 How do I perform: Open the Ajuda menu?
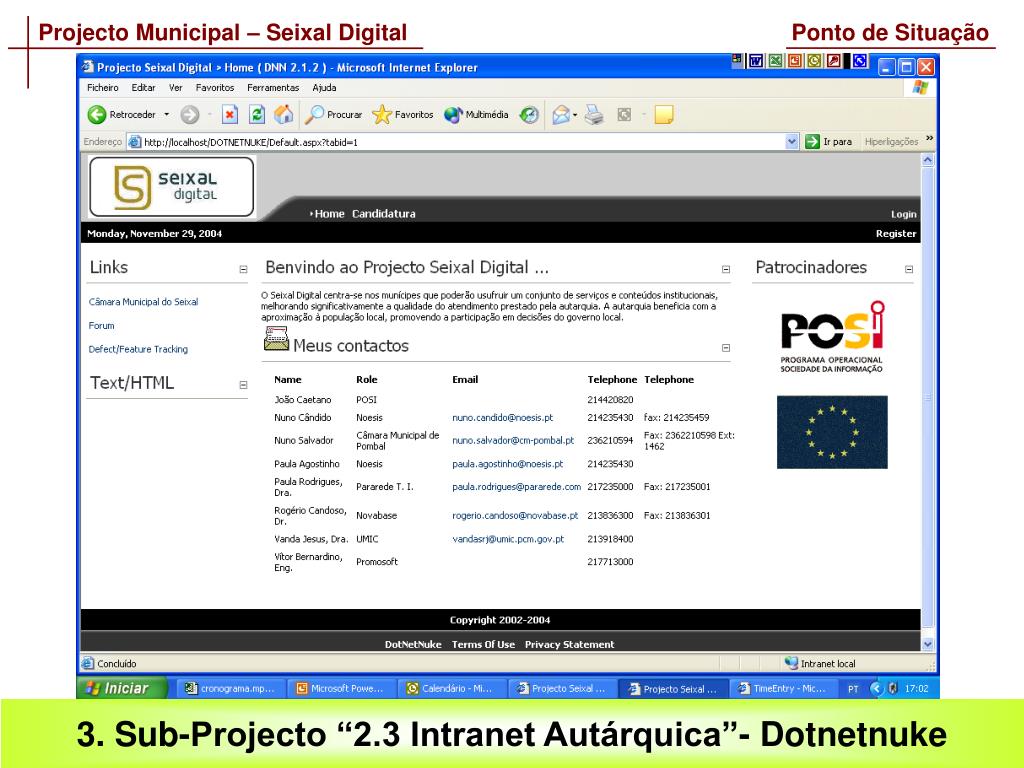pos(324,88)
